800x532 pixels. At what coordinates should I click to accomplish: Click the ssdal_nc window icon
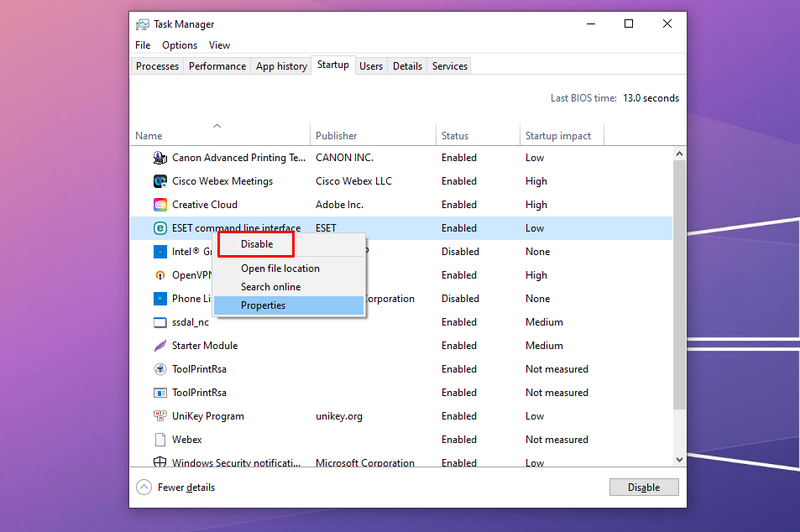pos(160,322)
